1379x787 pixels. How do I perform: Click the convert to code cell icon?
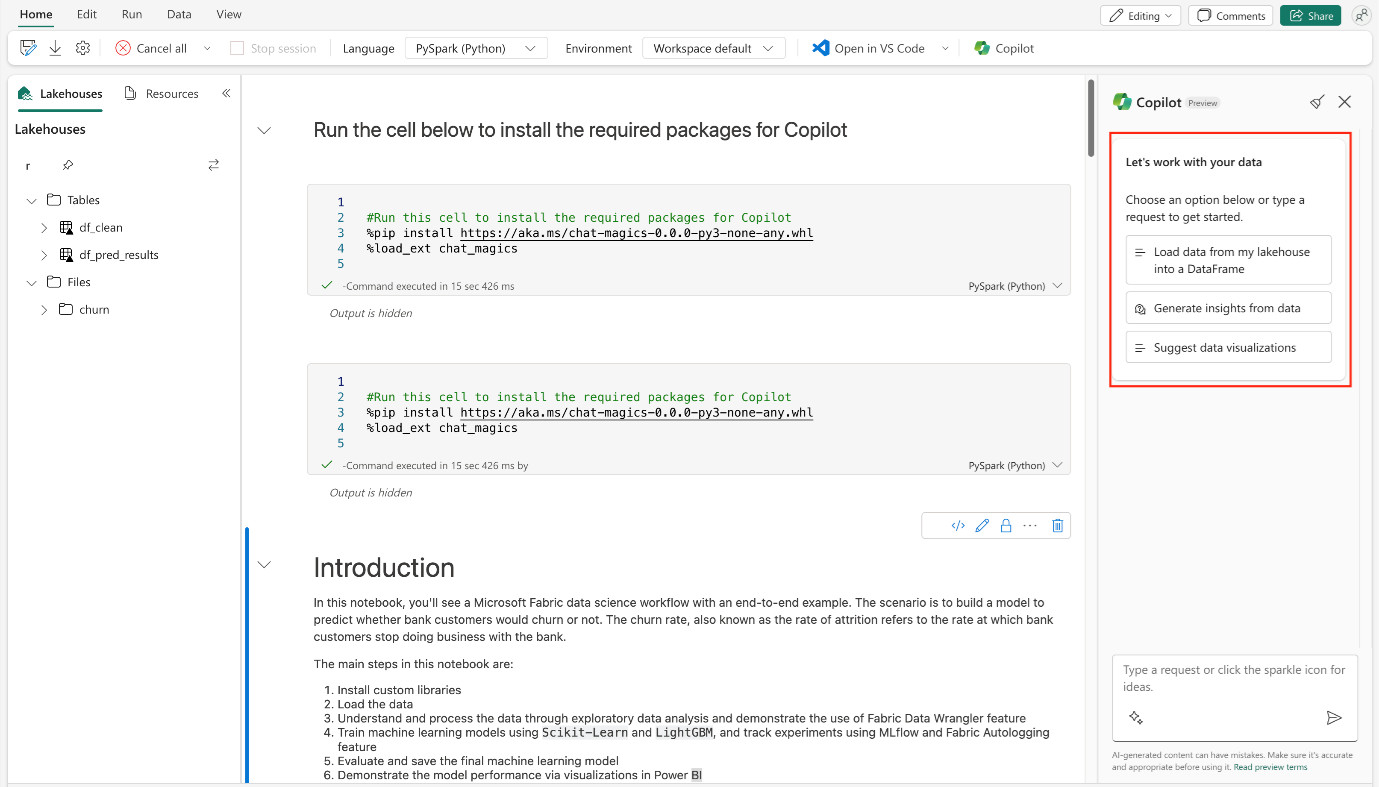click(958, 525)
